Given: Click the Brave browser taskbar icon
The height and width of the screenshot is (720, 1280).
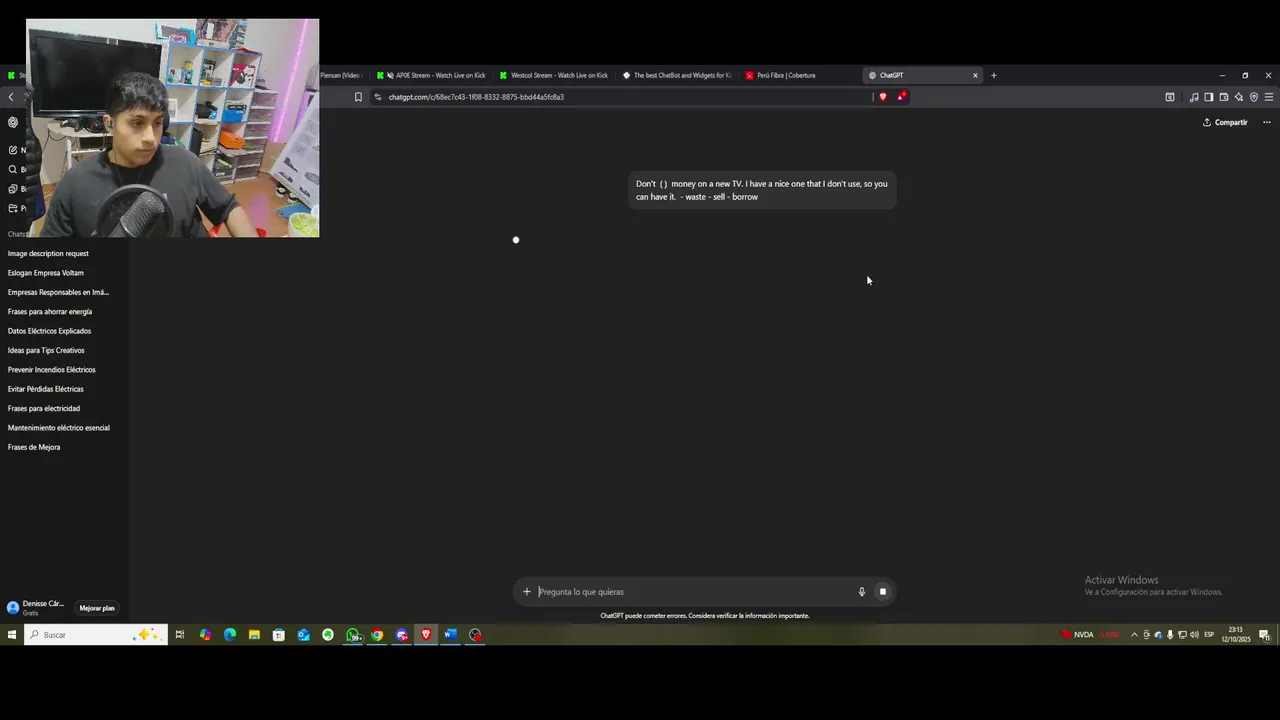Looking at the screenshot, I should 426,635.
